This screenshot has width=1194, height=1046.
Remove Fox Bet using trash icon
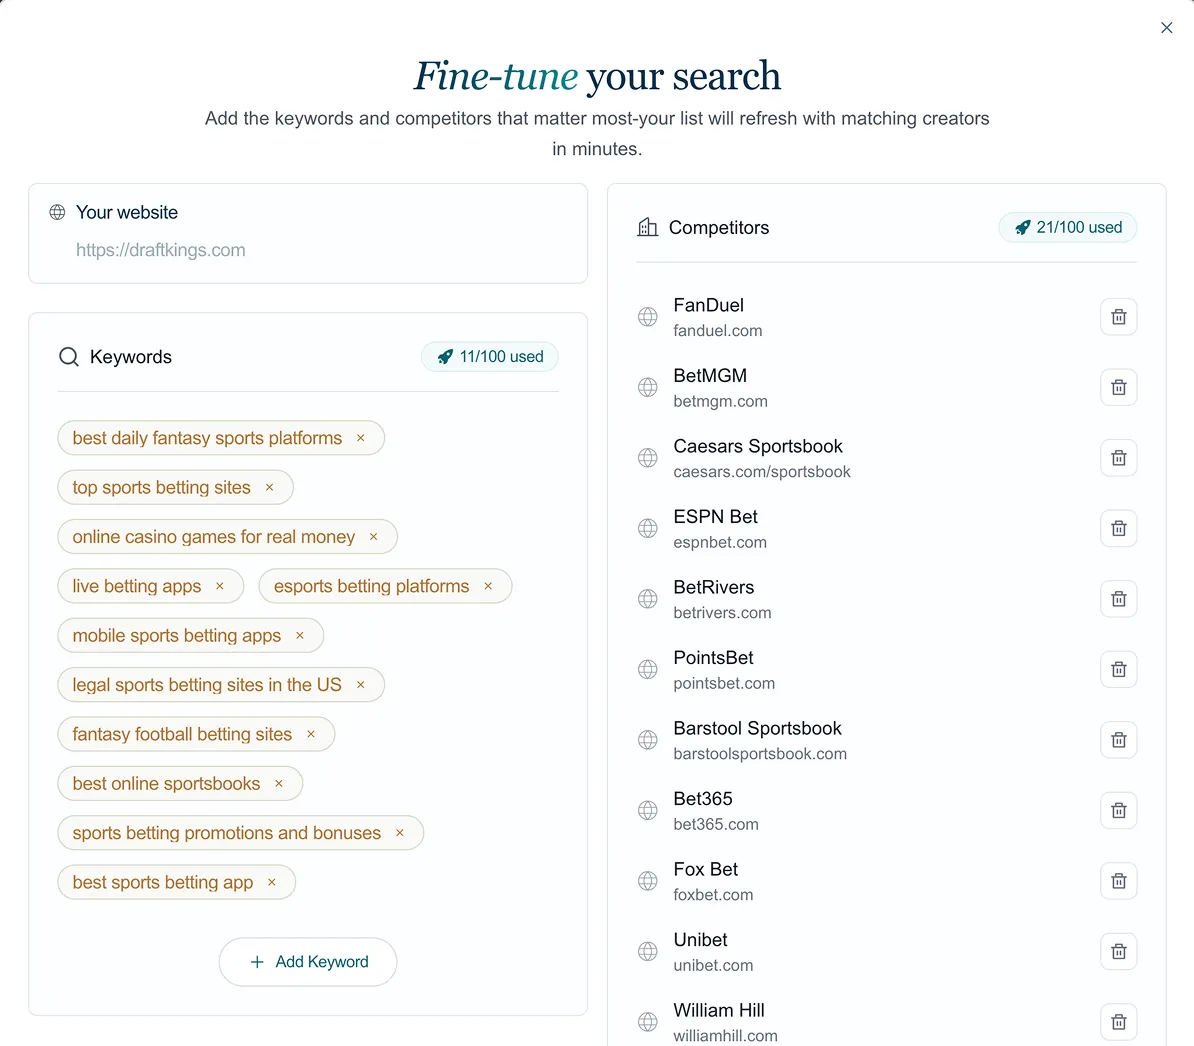click(x=1118, y=881)
